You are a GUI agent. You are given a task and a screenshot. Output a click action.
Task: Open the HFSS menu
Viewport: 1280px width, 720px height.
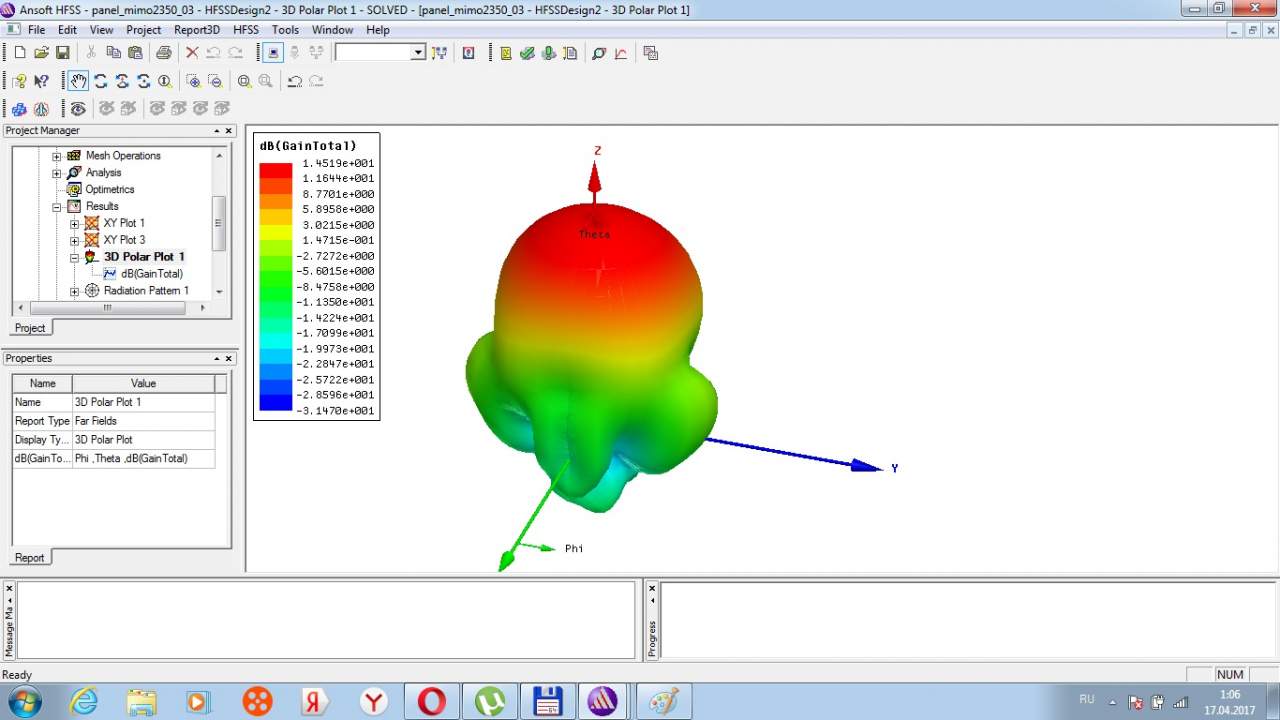245,30
